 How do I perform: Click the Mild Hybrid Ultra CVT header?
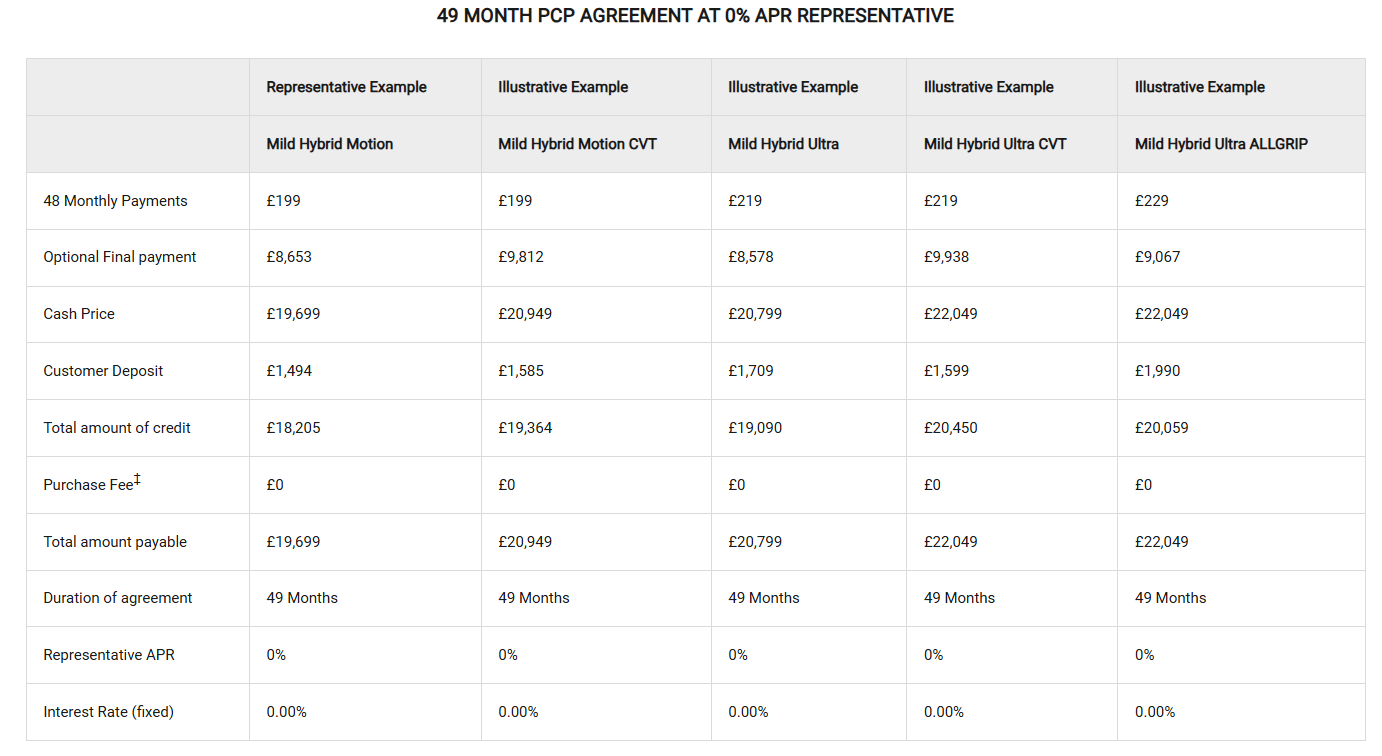[995, 144]
